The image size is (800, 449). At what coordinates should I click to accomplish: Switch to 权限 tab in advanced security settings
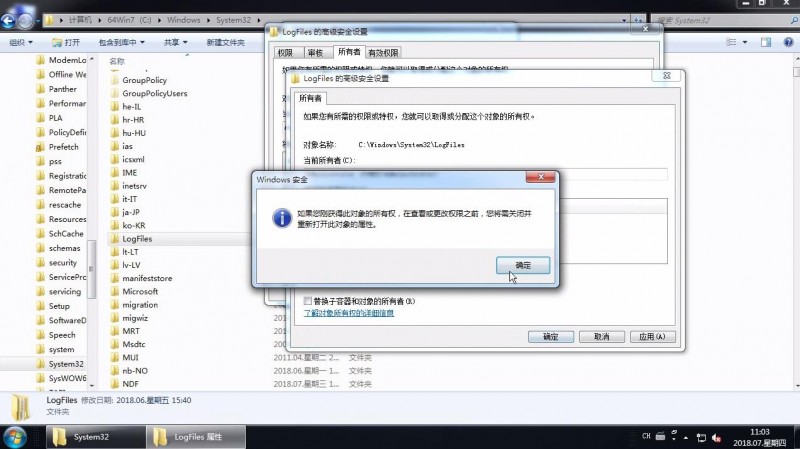pyautogui.click(x=285, y=53)
